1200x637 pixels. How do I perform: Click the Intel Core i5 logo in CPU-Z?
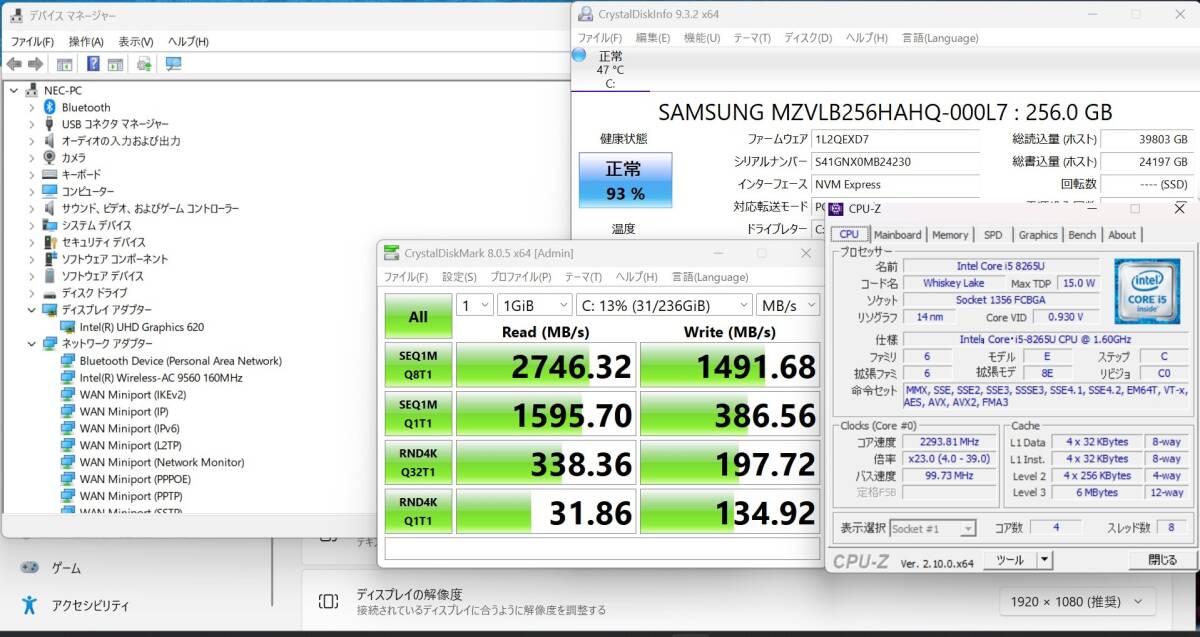(x=1147, y=289)
